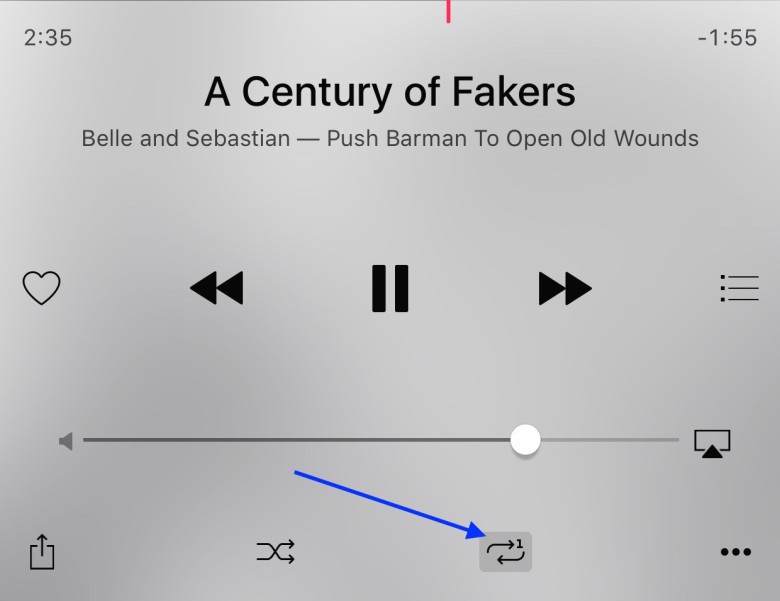The width and height of the screenshot is (780, 601).
Task: Tap the red playhead marker on scrubber
Action: [x=448, y=11]
